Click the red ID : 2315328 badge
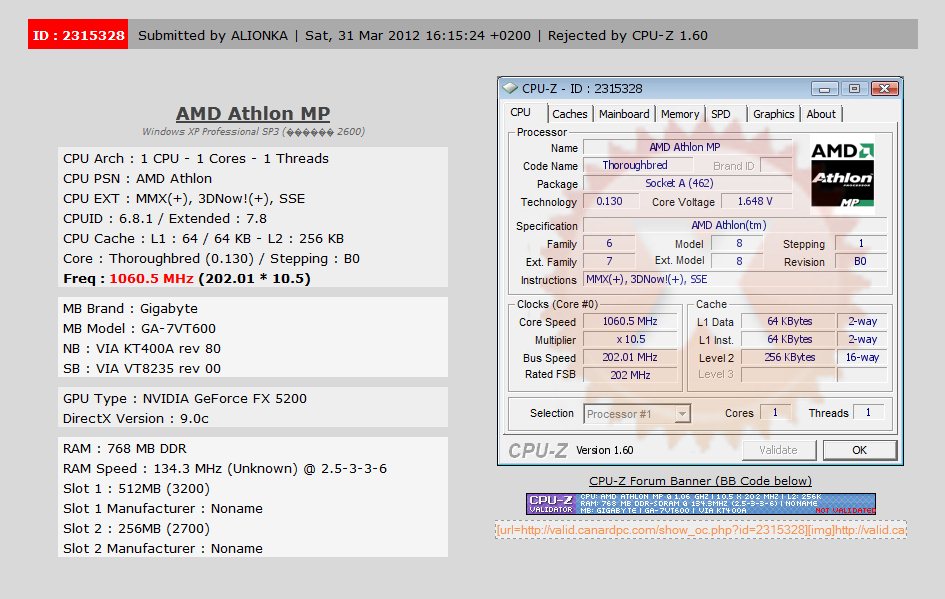 (78, 35)
